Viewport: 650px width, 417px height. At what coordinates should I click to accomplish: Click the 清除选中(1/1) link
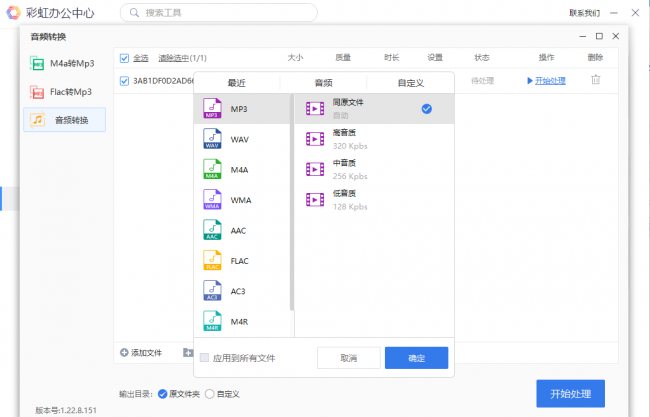tap(182, 58)
